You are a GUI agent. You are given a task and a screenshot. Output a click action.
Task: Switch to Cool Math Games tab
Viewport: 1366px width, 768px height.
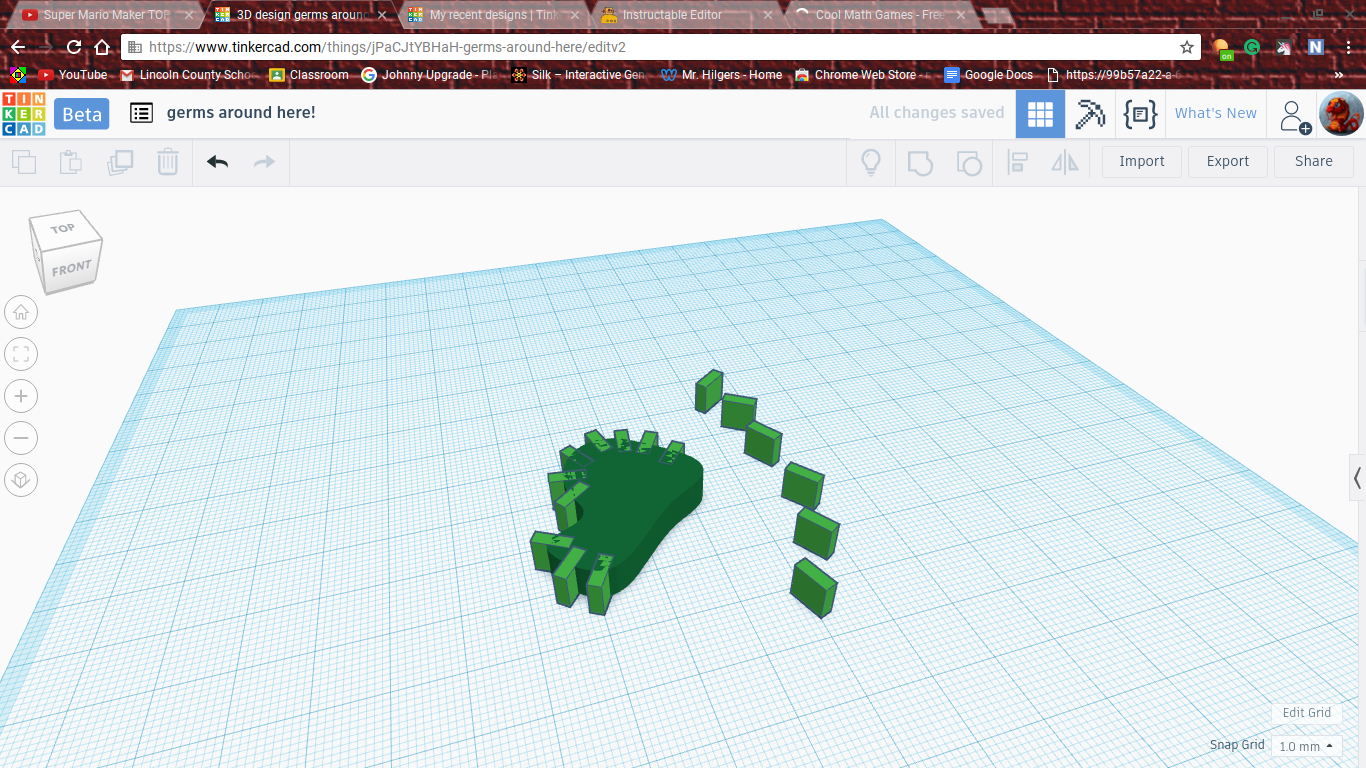(x=878, y=15)
